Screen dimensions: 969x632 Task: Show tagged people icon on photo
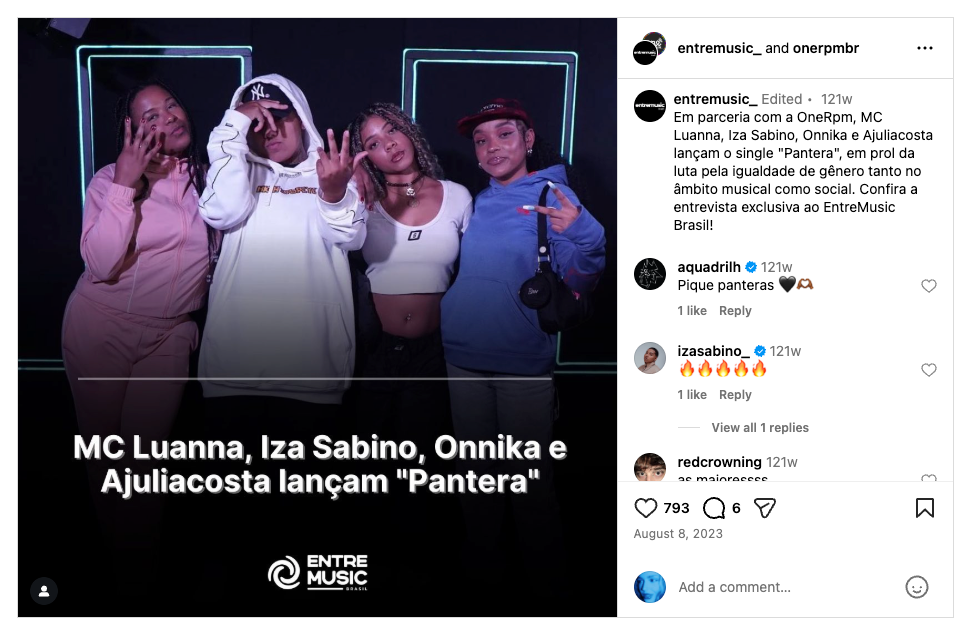(44, 591)
